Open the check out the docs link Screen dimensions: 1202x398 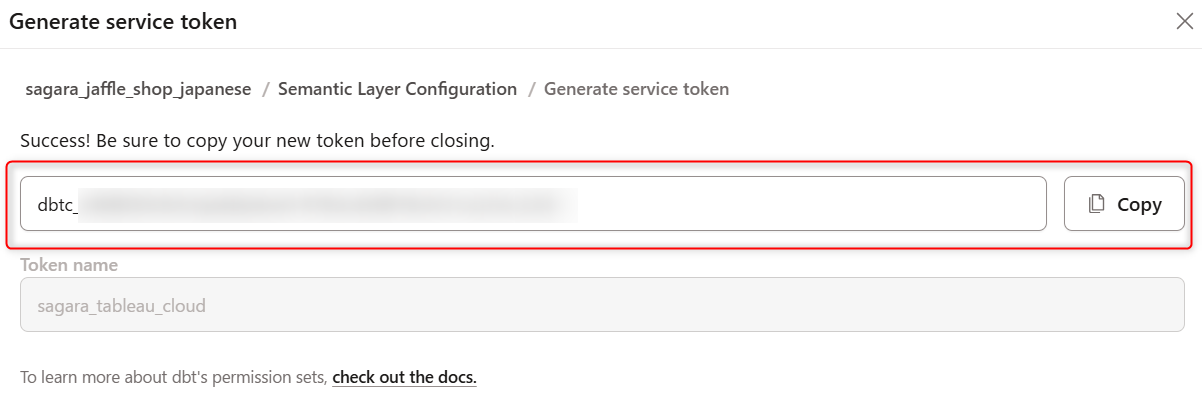coord(404,378)
